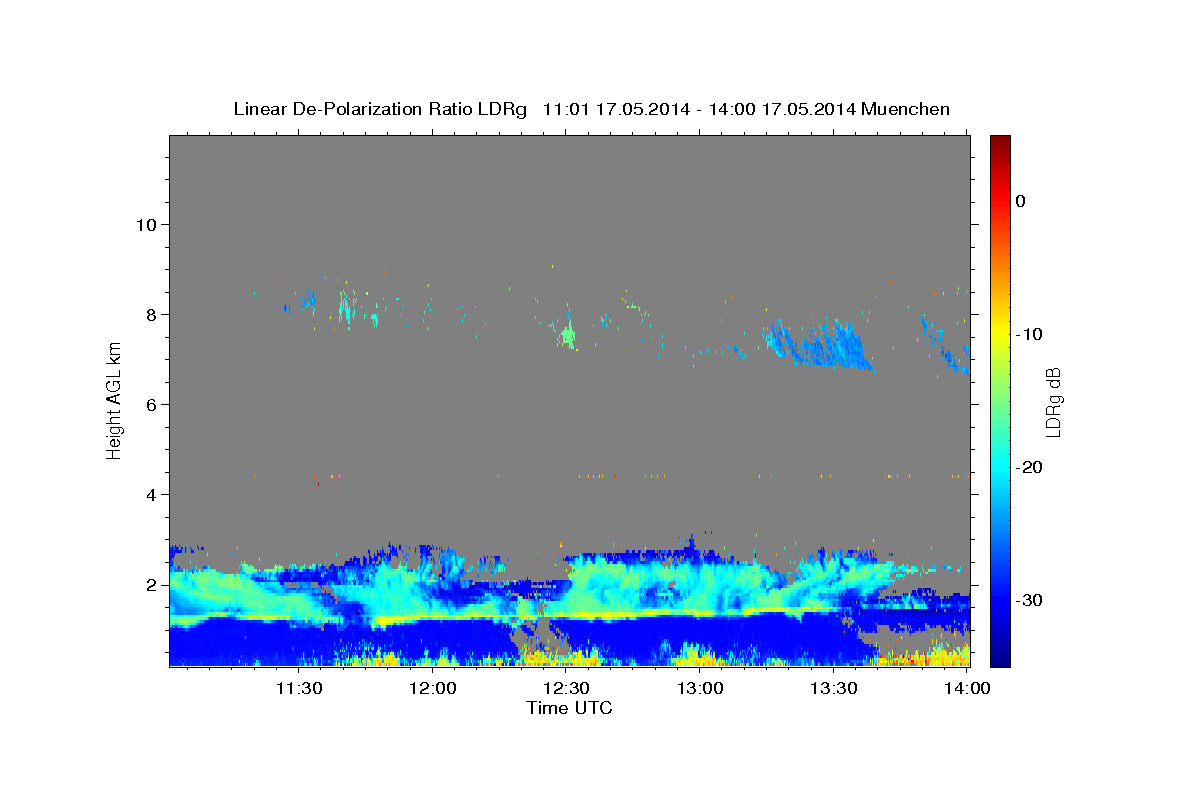Click the height tick label 4
1200x800 pixels.
click(x=150, y=494)
